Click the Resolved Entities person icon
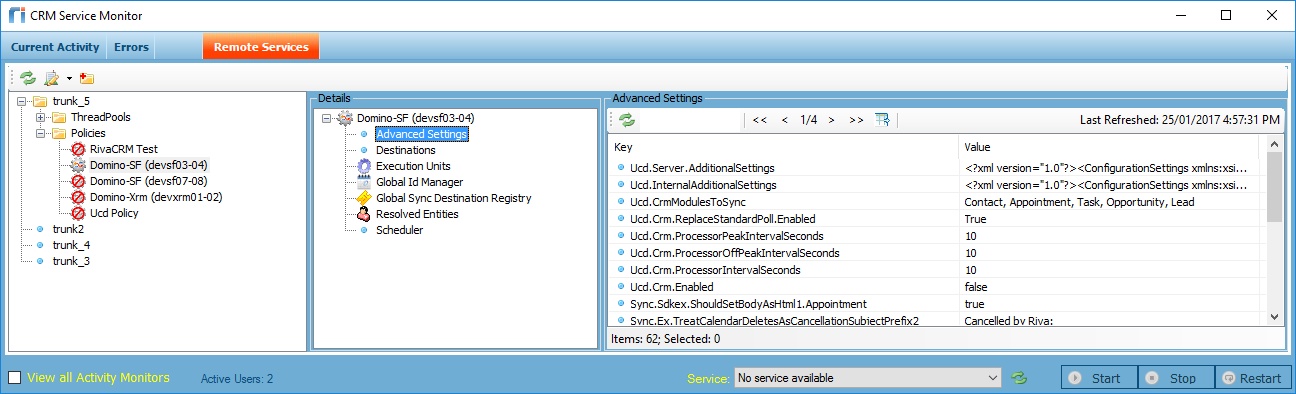The image size is (1296, 394). click(x=364, y=214)
